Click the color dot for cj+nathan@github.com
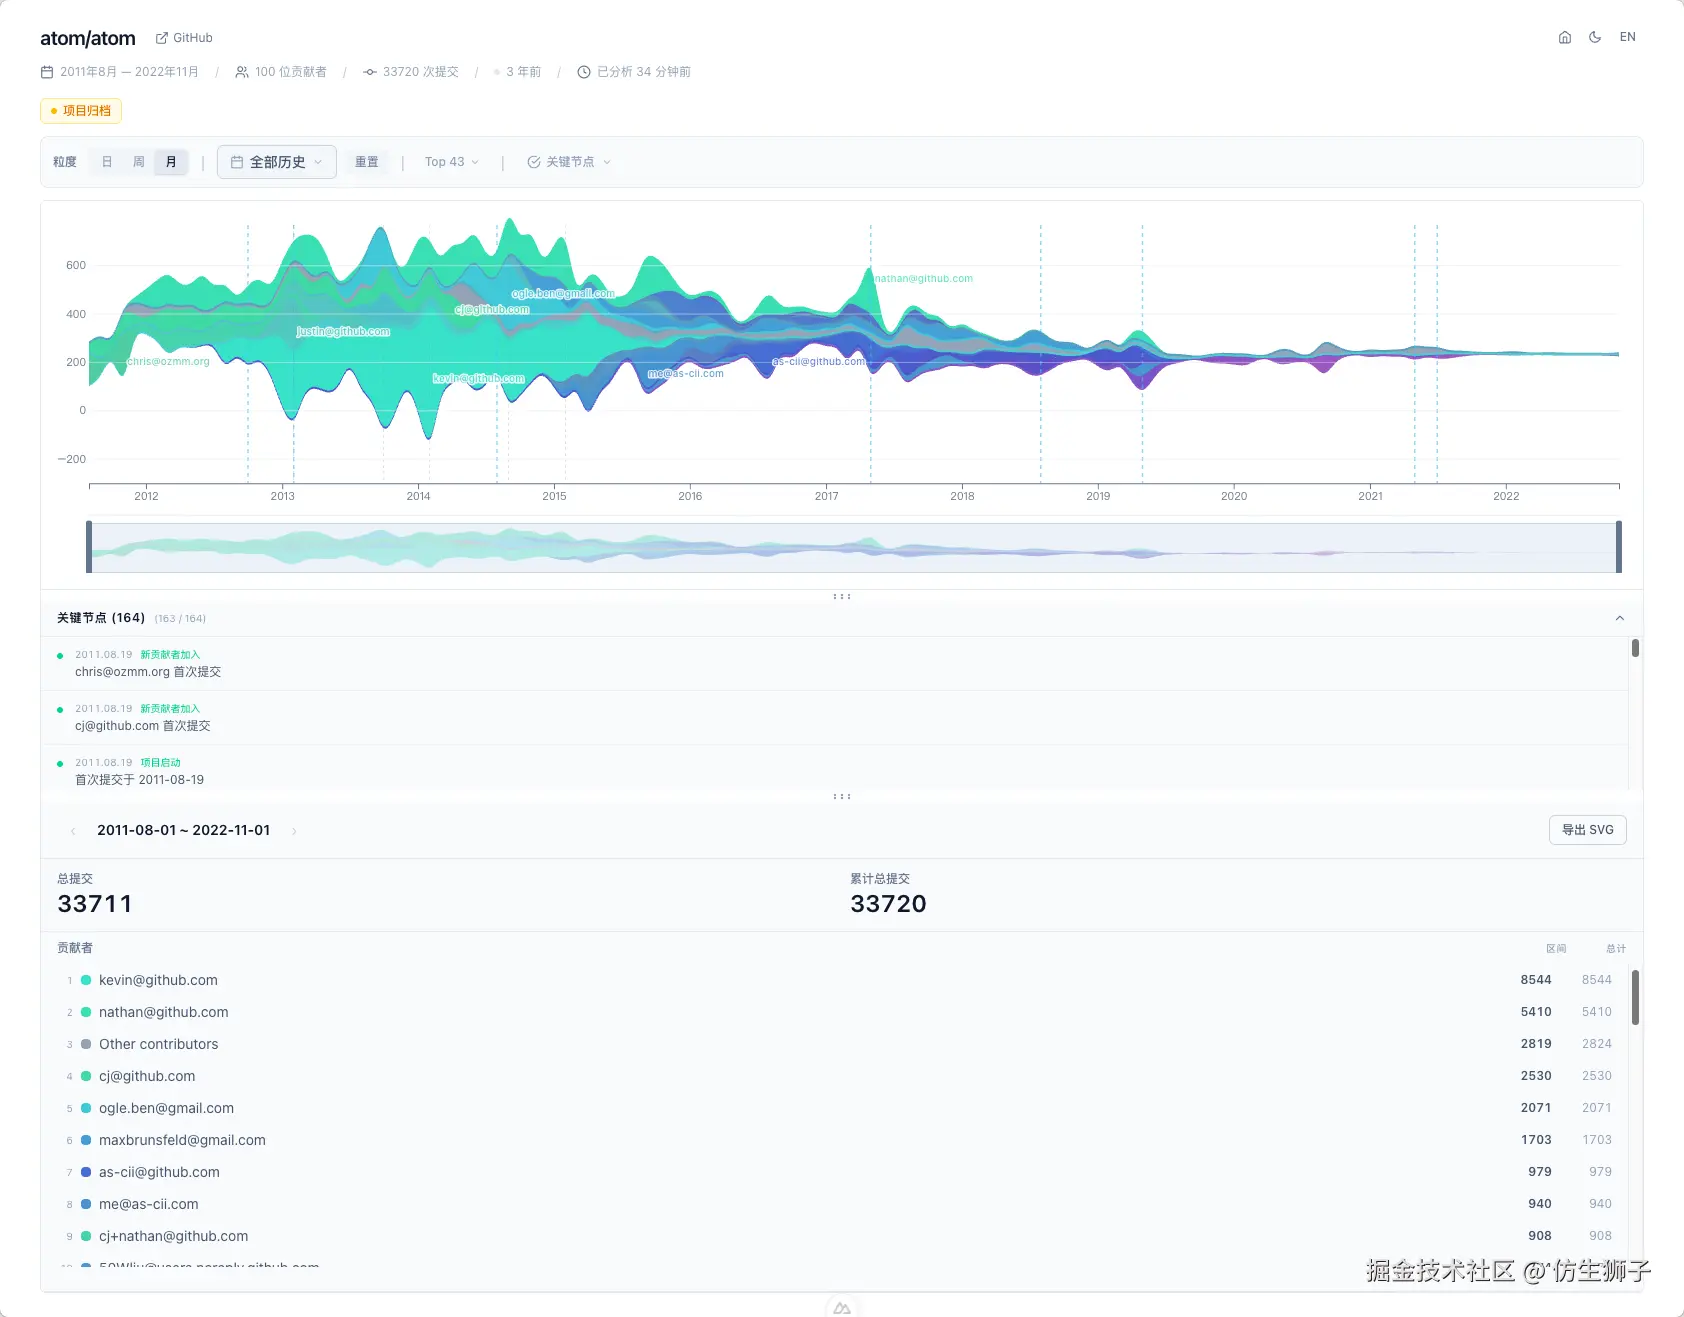This screenshot has height=1317, width=1684. pos(86,1236)
